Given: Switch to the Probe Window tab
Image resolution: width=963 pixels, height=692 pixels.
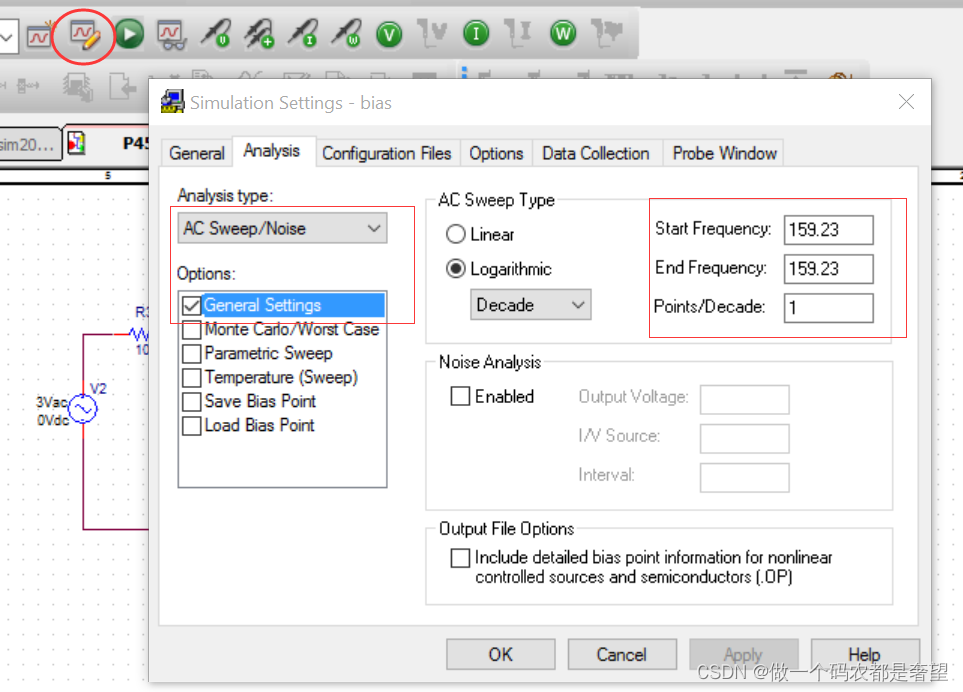Looking at the screenshot, I should tap(723, 153).
